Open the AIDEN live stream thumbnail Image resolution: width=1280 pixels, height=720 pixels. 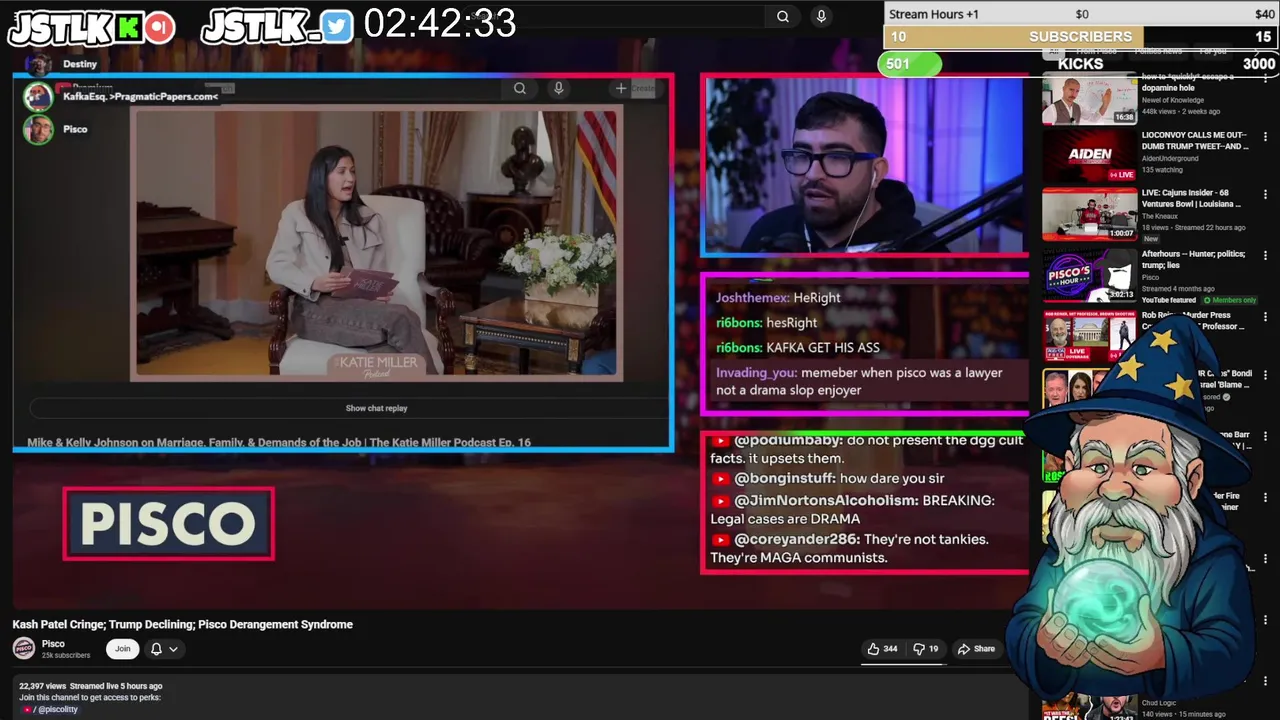coord(1089,156)
